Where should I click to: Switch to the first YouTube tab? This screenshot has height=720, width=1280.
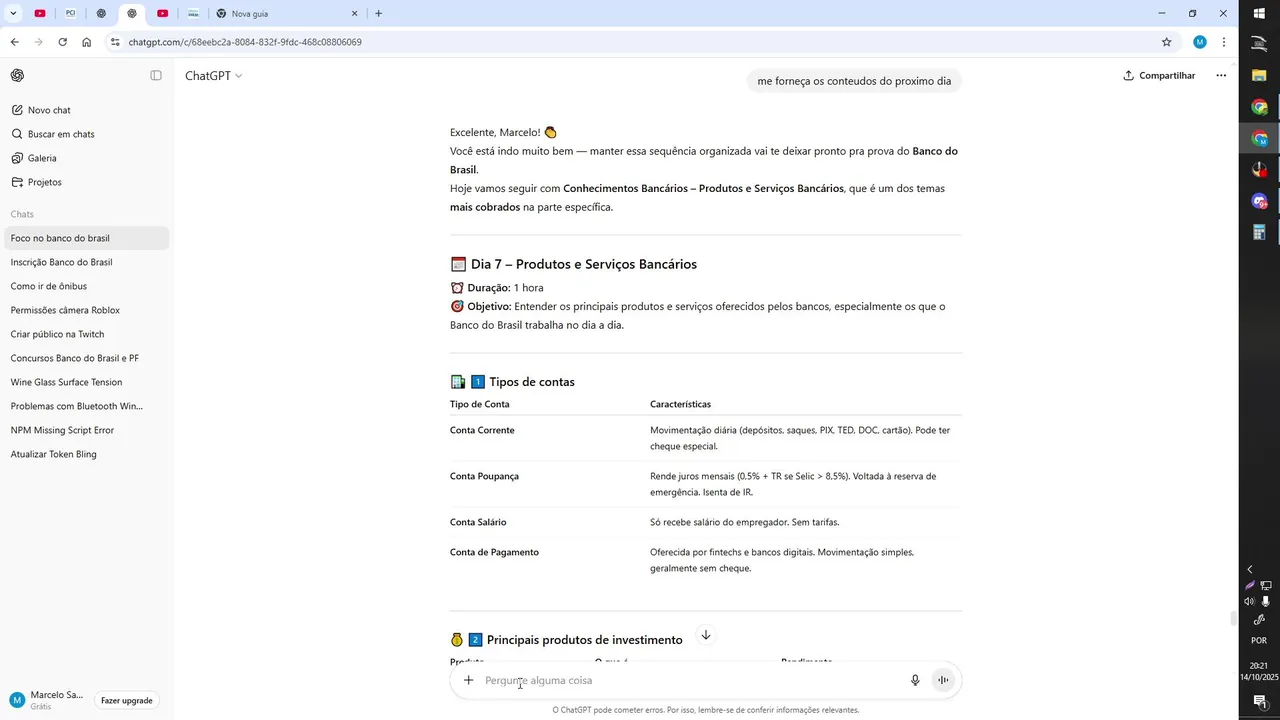[40, 13]
